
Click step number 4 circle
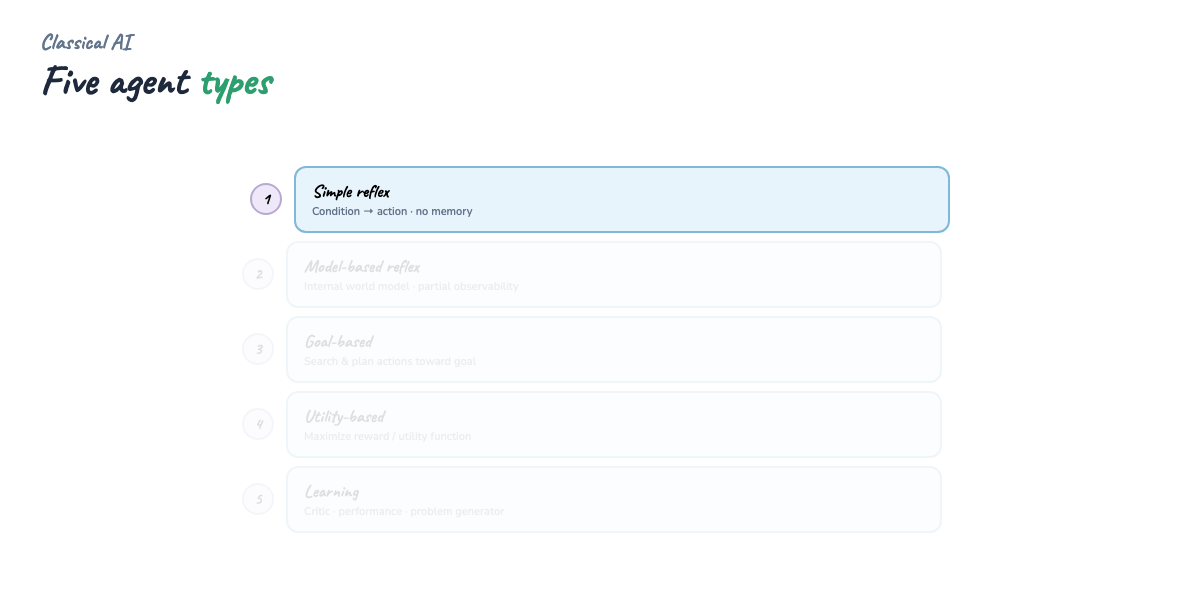click(x=259, y=424)
